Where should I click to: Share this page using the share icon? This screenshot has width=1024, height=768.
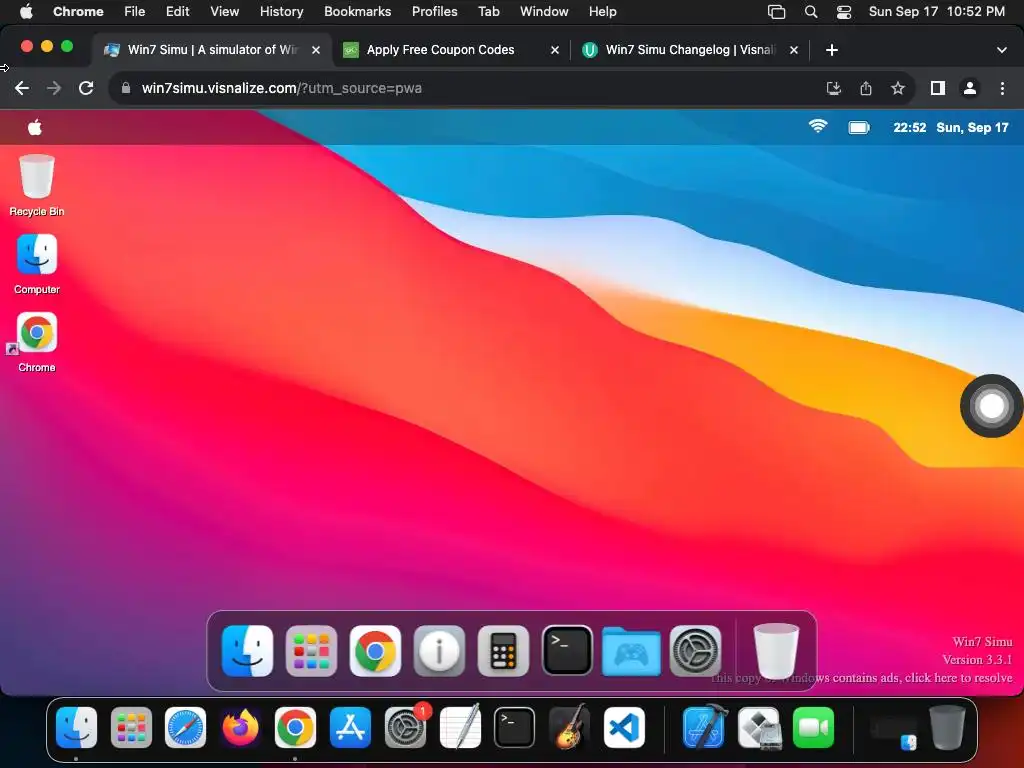coord(865,88)
